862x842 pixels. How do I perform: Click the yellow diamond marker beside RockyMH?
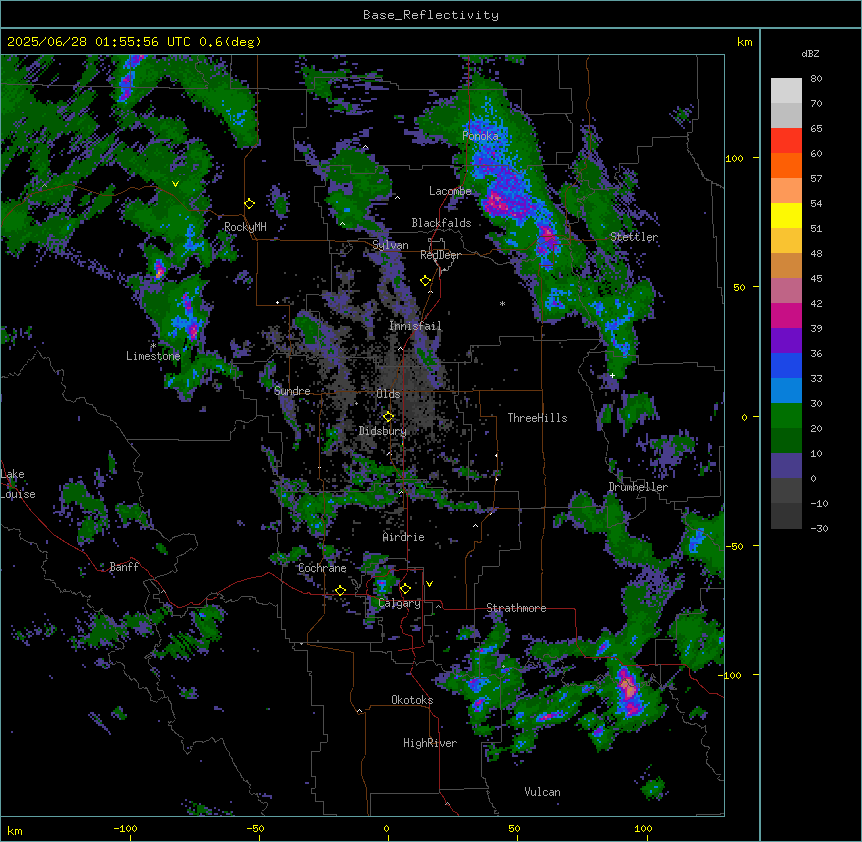point(249,204)
